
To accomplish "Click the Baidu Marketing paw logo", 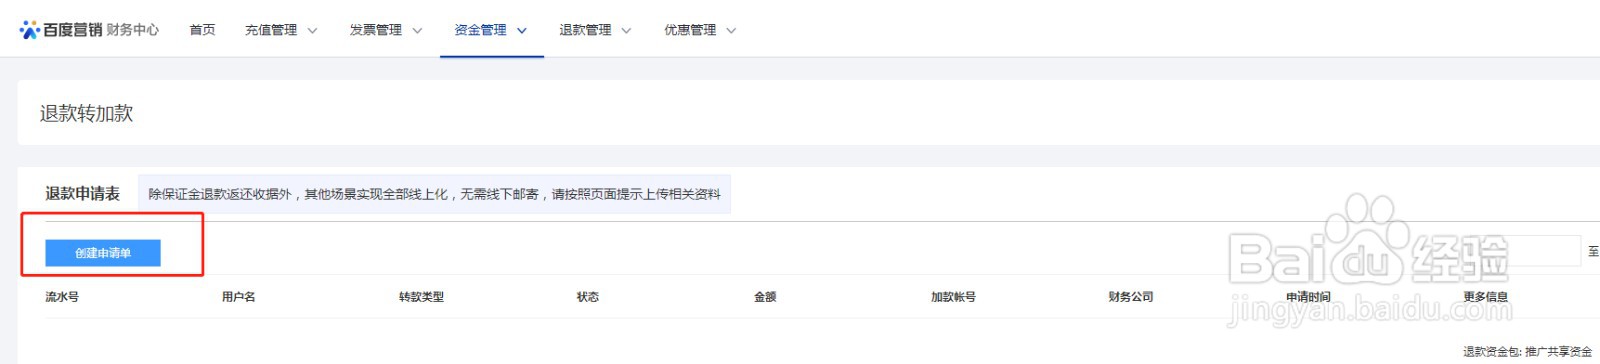I will pyautogui.click(x=29, y=30).
